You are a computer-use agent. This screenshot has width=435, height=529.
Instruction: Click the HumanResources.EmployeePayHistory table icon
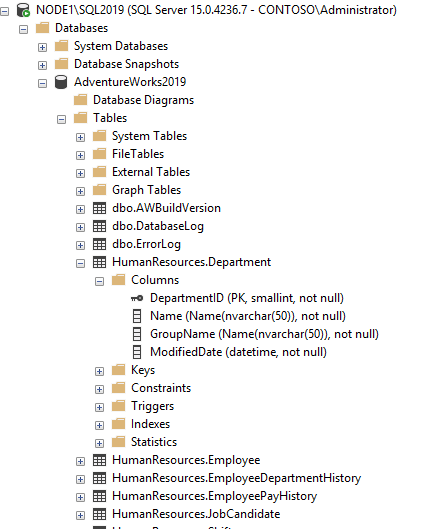[x=100, y=496]
